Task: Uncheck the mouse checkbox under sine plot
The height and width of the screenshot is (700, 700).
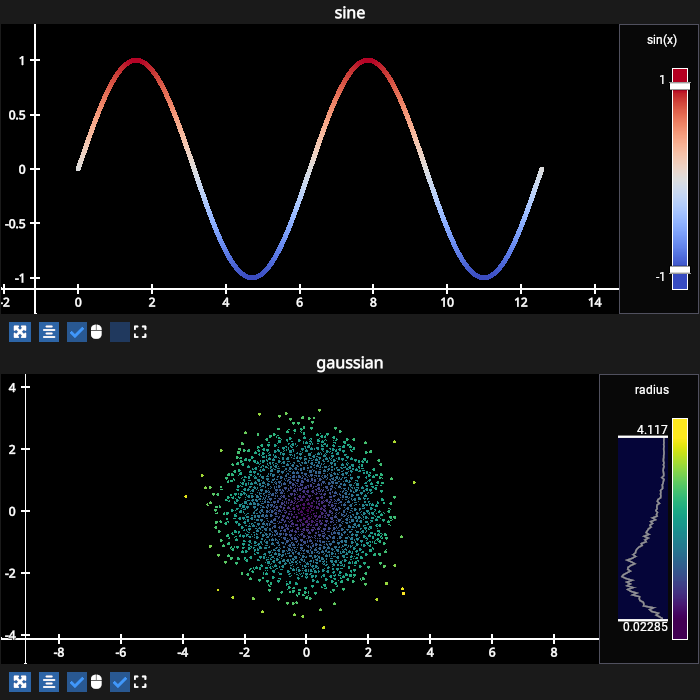Action: 77,332
